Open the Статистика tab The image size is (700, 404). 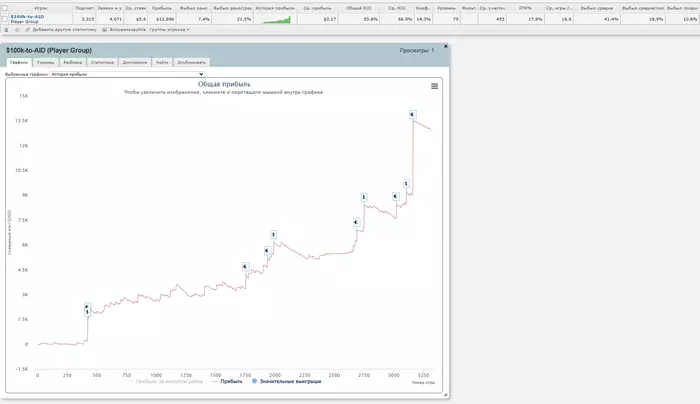coord(102,62)
